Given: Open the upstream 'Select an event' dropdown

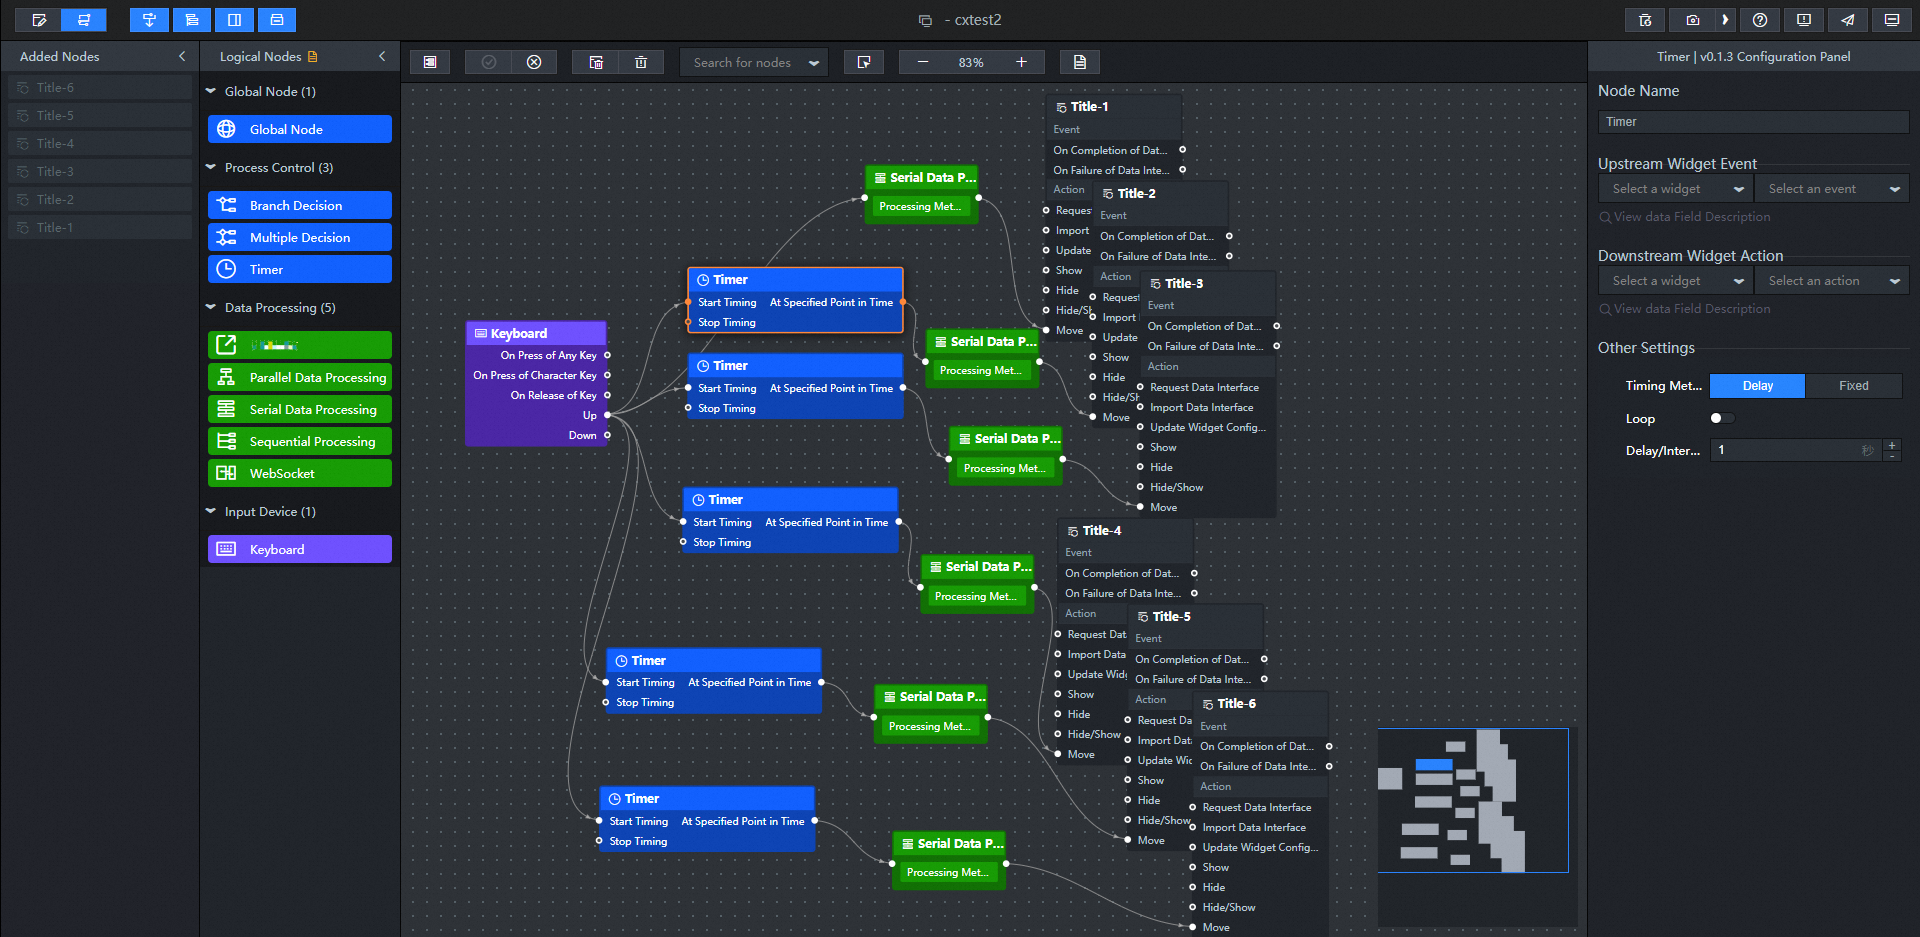Looking at the screenshot, I should coord(1832,189).
